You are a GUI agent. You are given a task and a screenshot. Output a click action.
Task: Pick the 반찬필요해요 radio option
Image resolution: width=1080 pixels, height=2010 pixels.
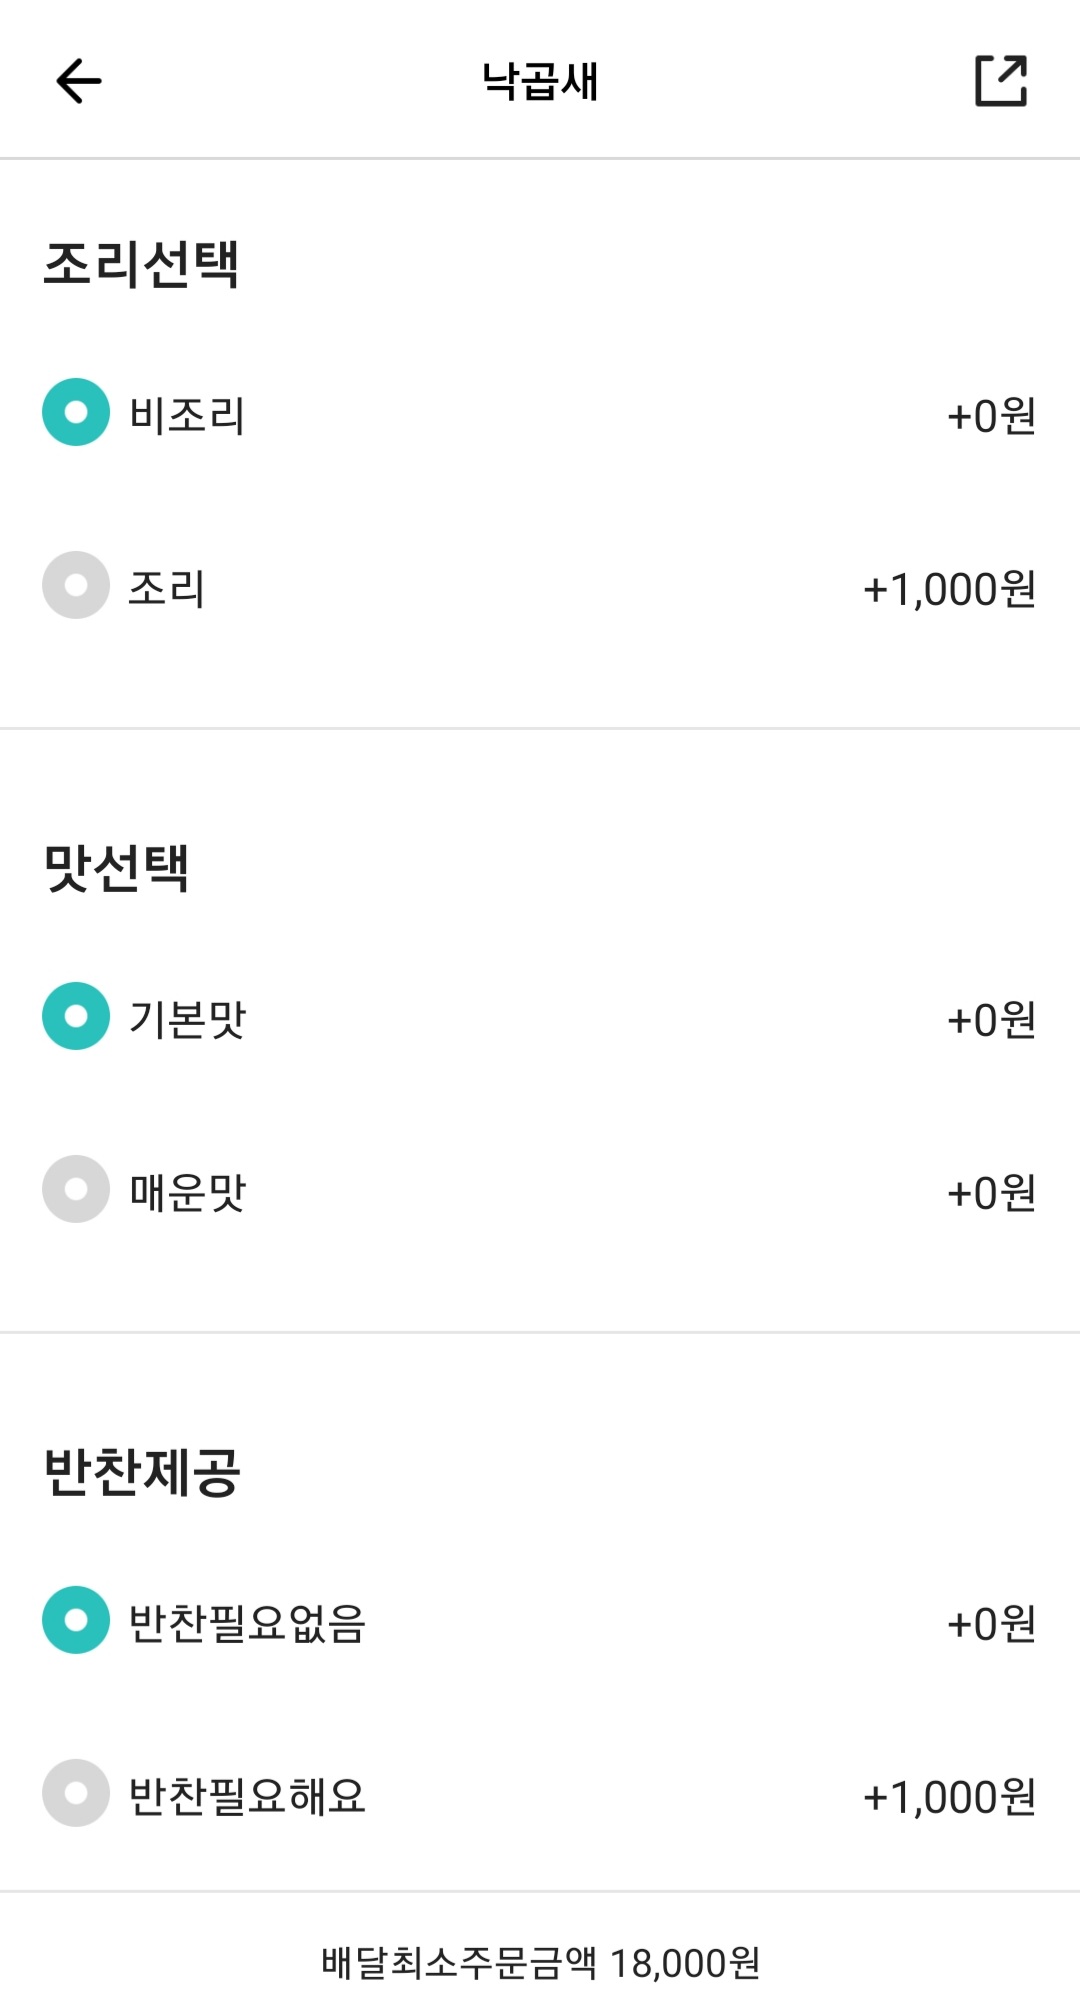point(76,1793)
